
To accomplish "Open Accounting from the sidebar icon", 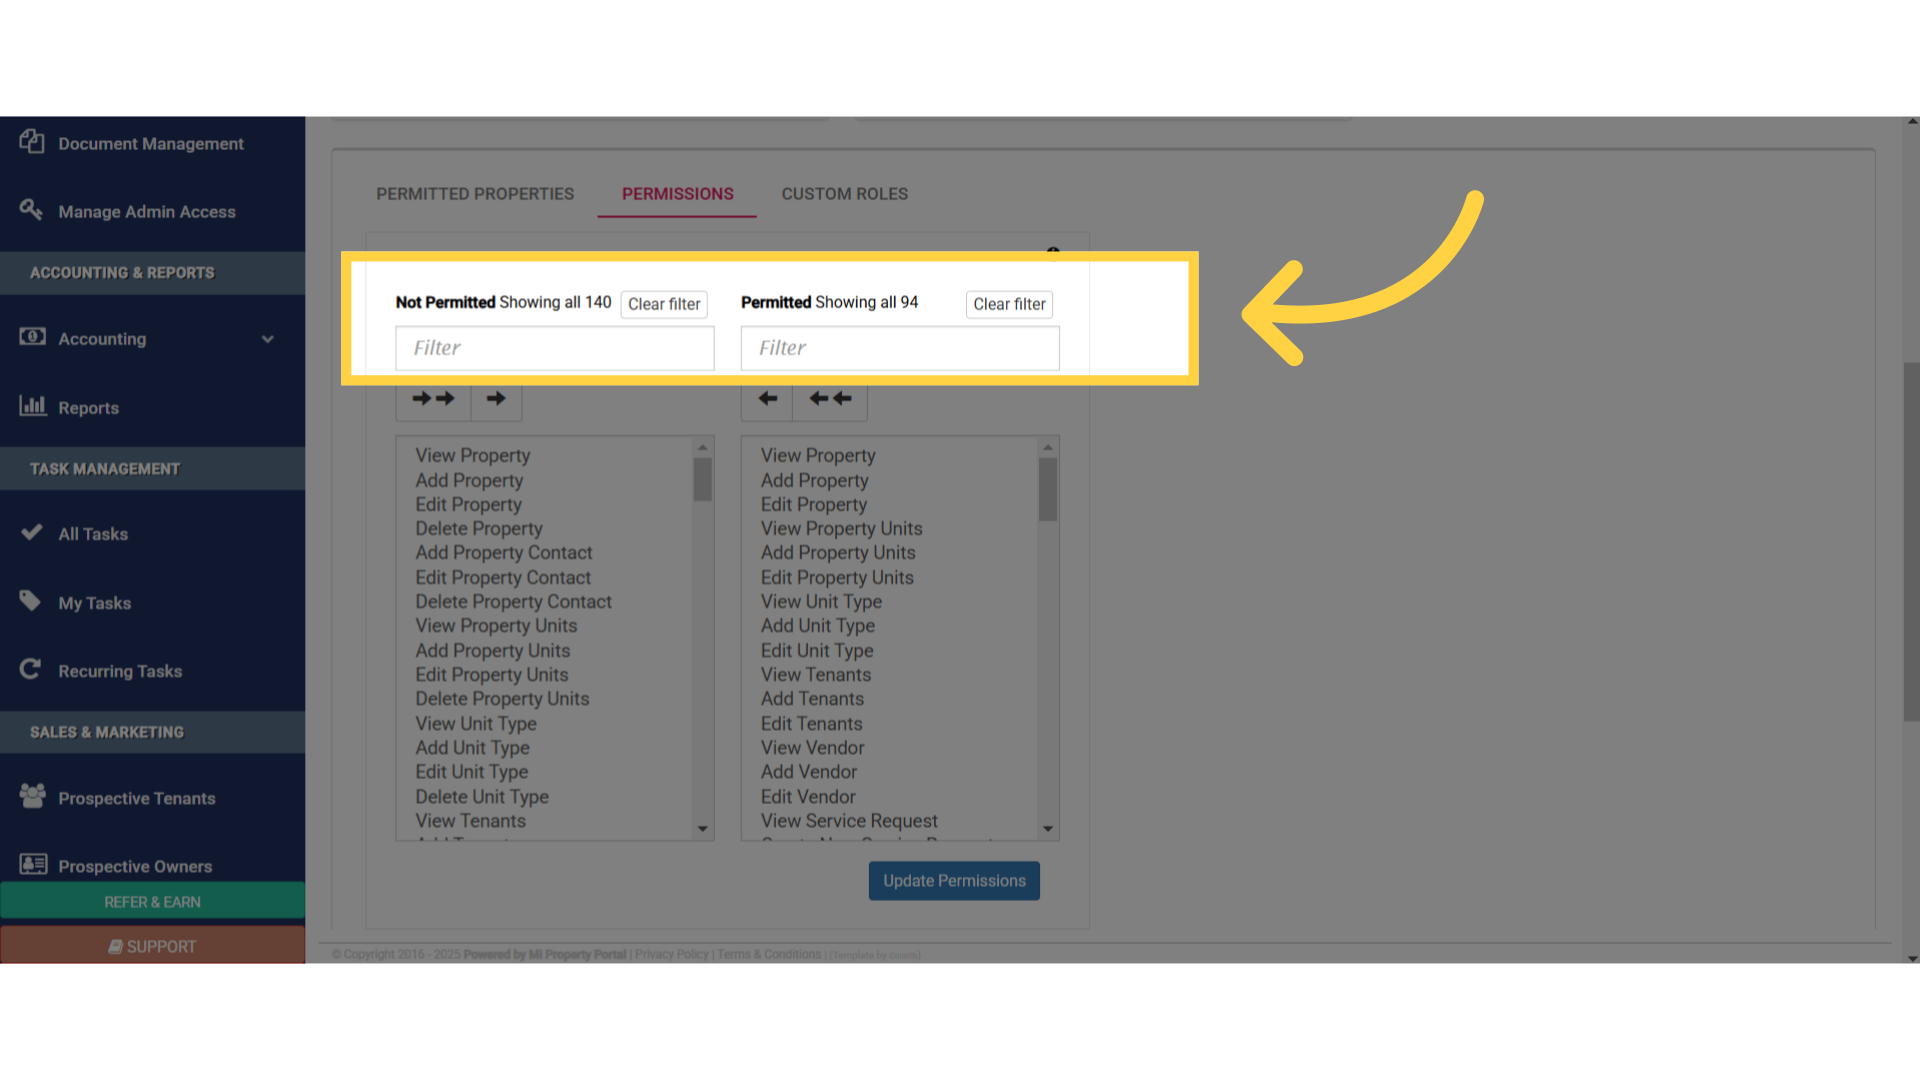I will 31,338.
